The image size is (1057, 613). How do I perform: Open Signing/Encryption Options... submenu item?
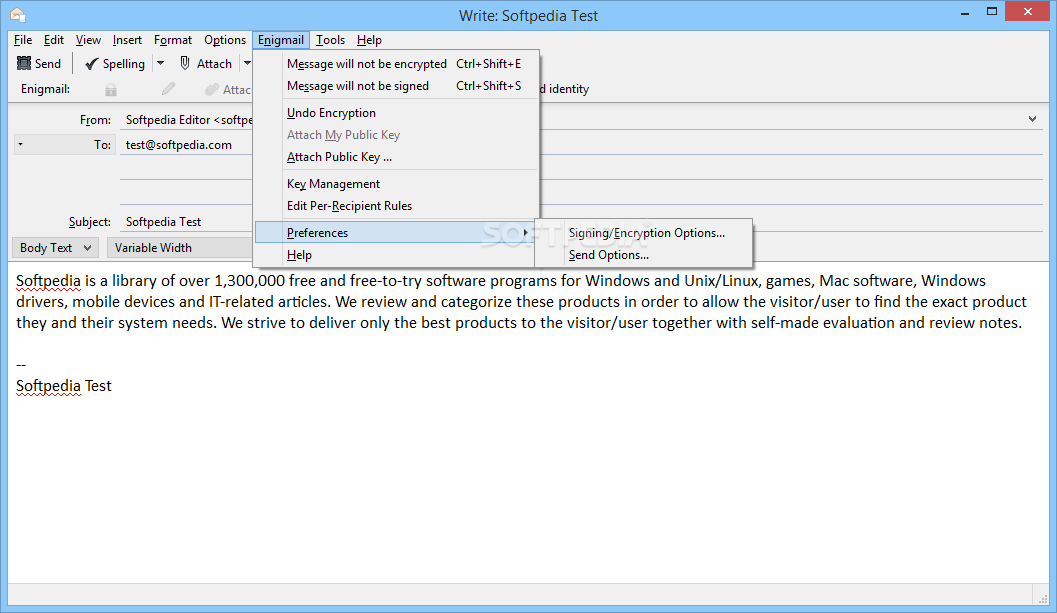point(644,233)
